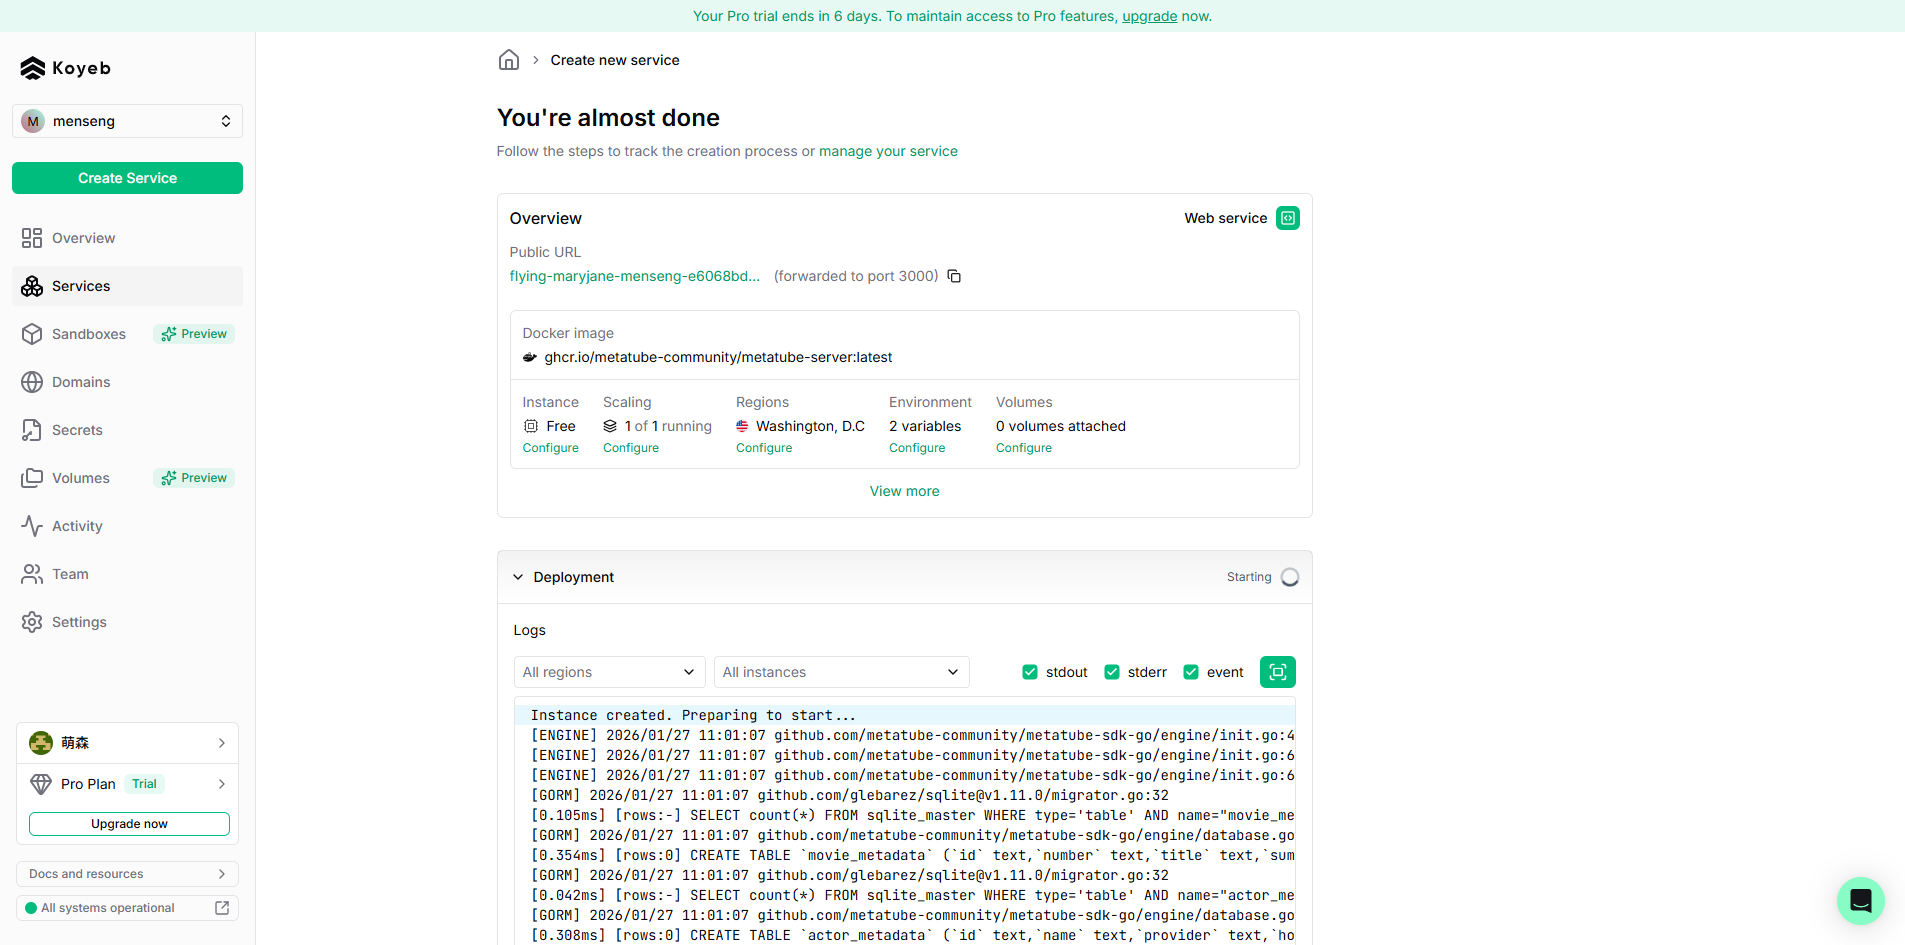
Task: Open the All regions dropdown
Action: [x=608, y=671]
